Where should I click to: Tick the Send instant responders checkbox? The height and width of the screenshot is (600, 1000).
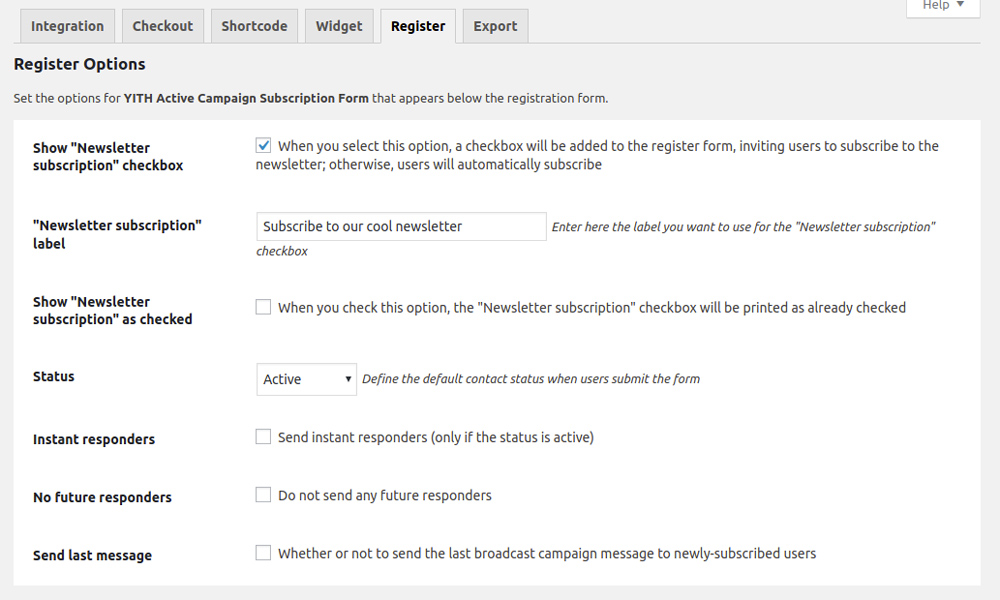[263, 437]
